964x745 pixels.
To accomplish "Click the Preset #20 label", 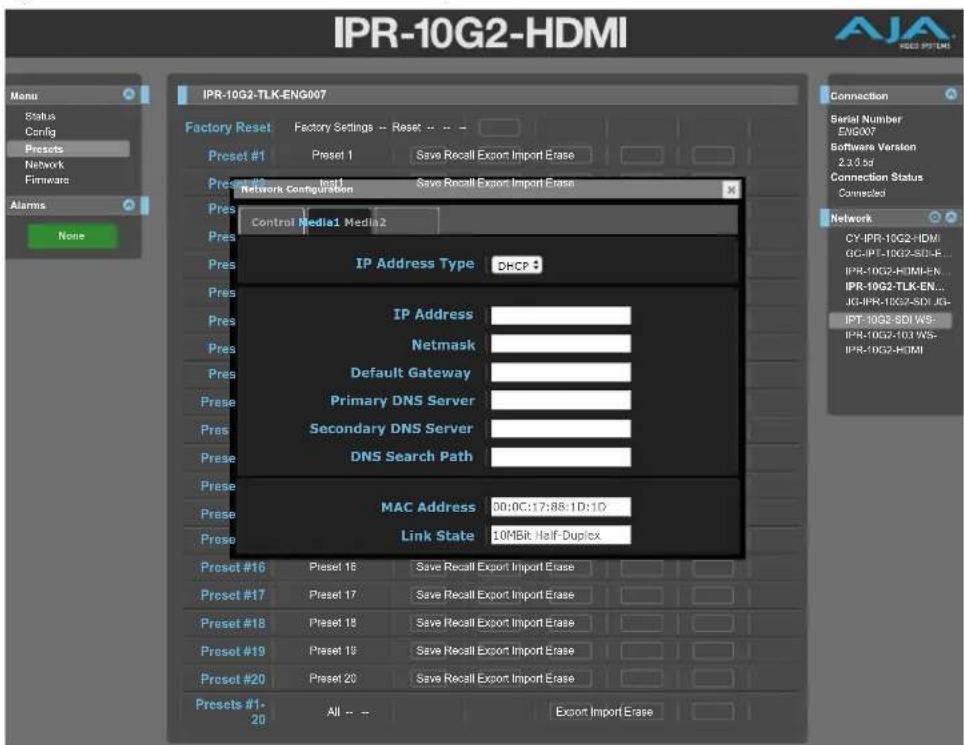I will click(233, 679).
